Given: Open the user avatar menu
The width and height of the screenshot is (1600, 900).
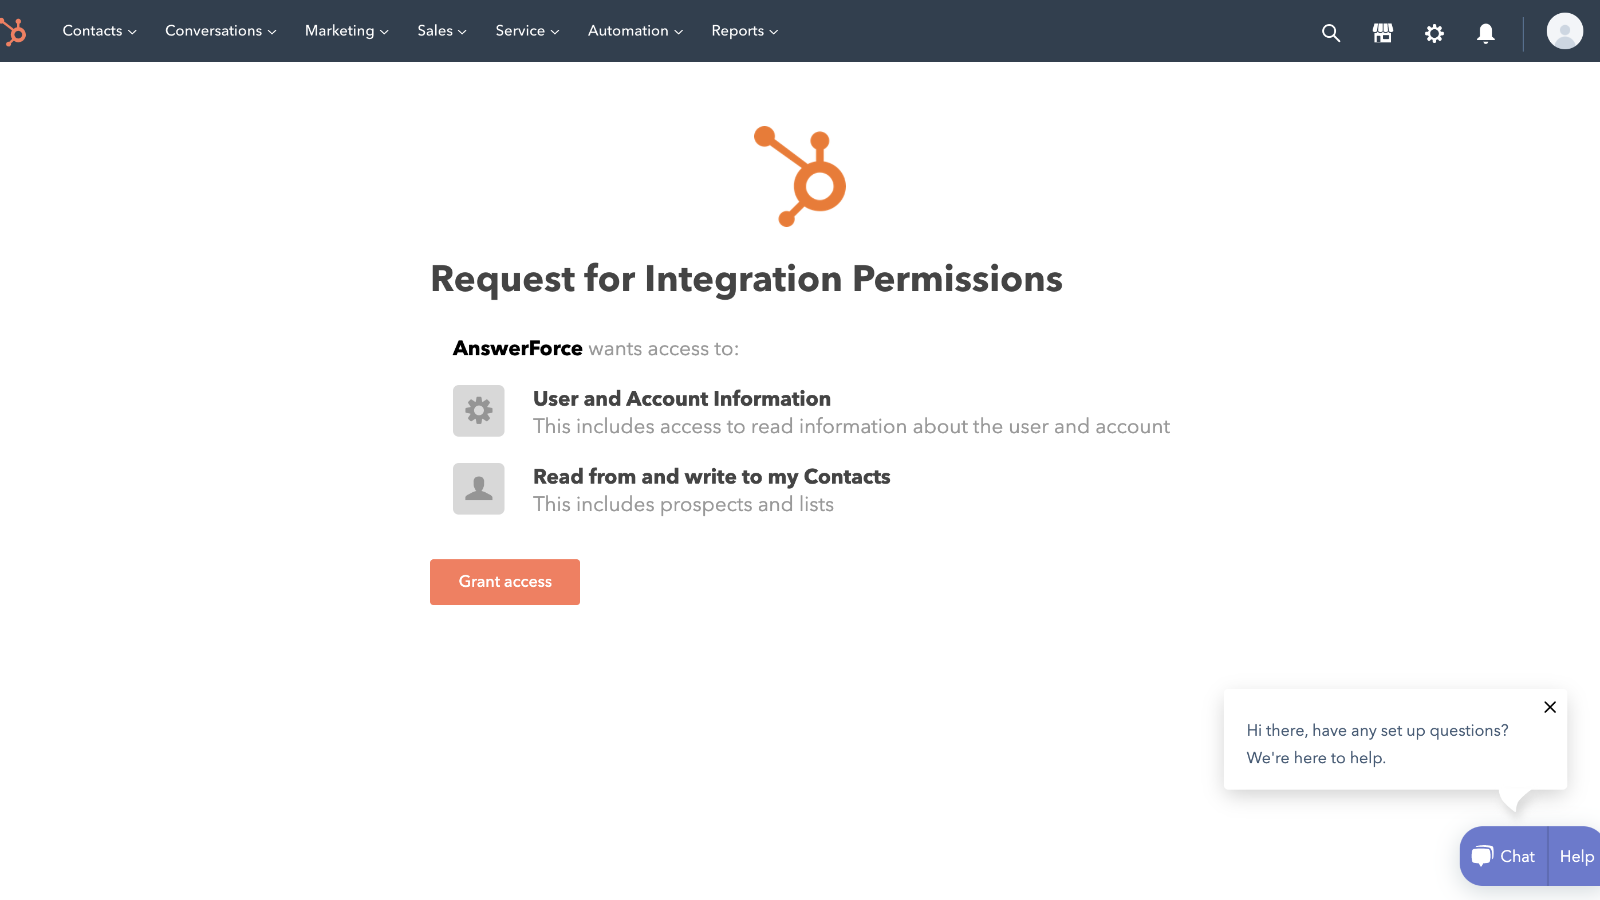Looking at the screenshot, I should (x=1564, y=31).
